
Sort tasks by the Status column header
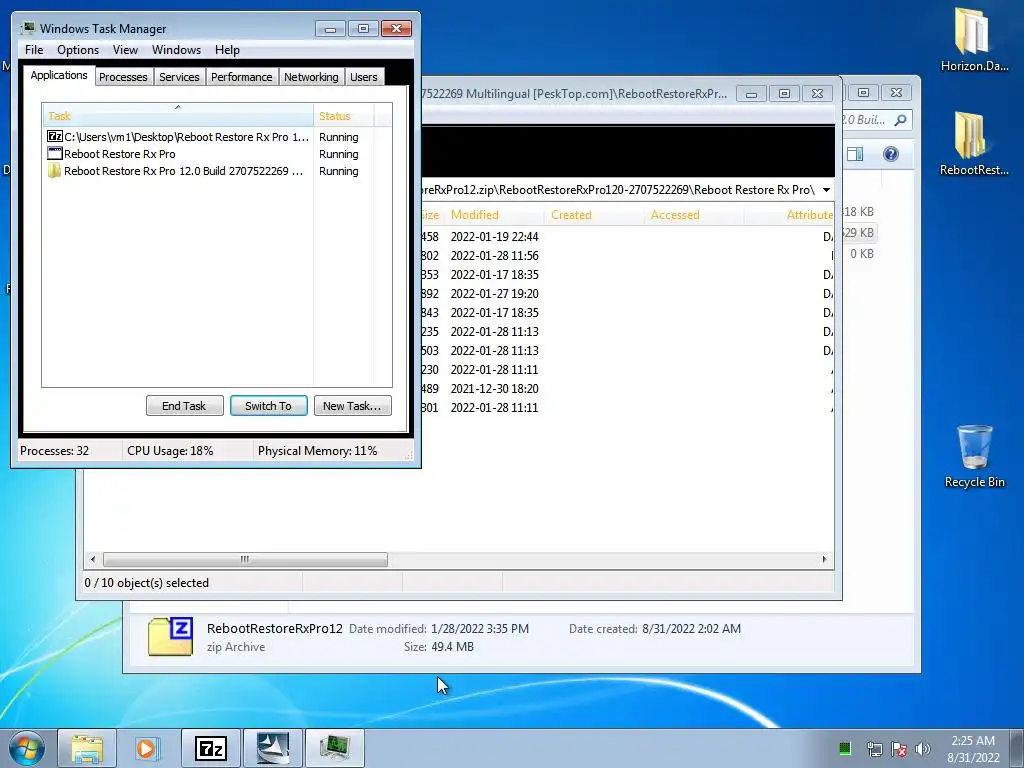click(344, 116)
